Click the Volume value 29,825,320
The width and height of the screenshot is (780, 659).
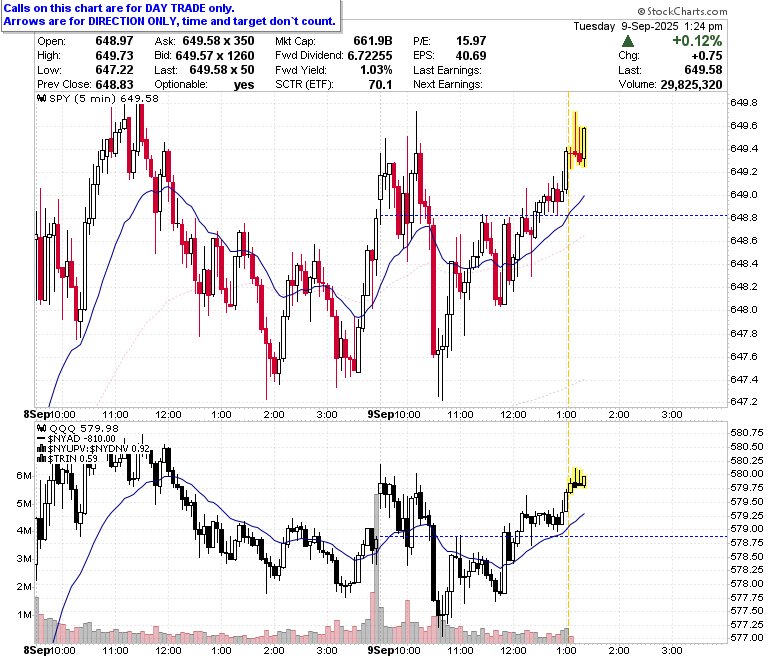[691, 84]
